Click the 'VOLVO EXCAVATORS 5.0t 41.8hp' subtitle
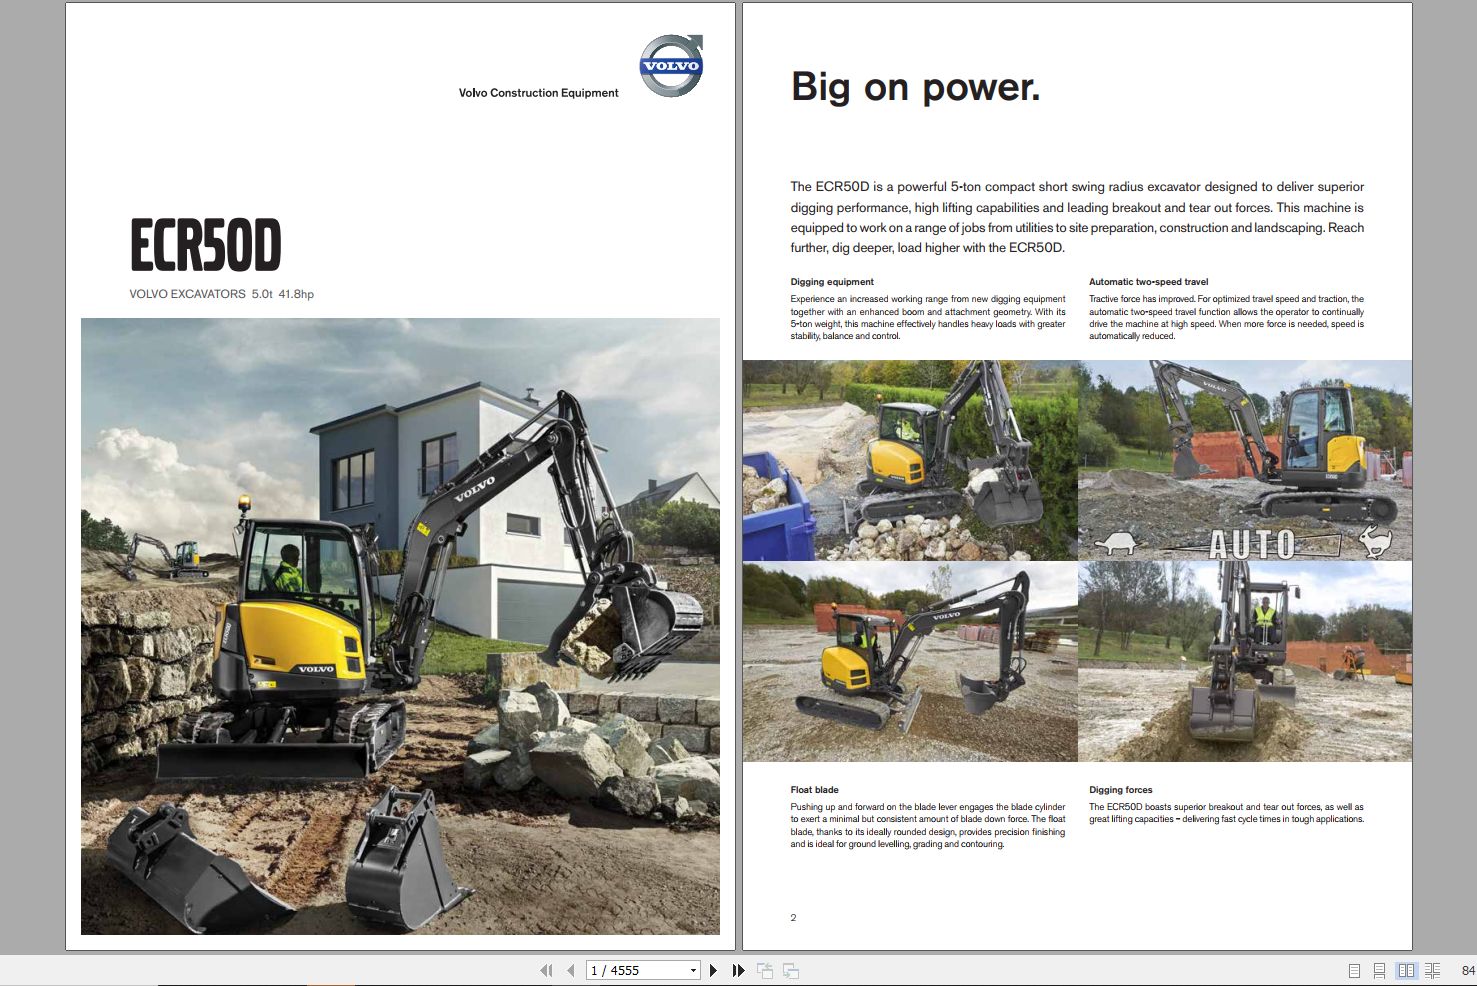Image resolution: width=1477 pixels, height=986 pixels. pos(221,294)
